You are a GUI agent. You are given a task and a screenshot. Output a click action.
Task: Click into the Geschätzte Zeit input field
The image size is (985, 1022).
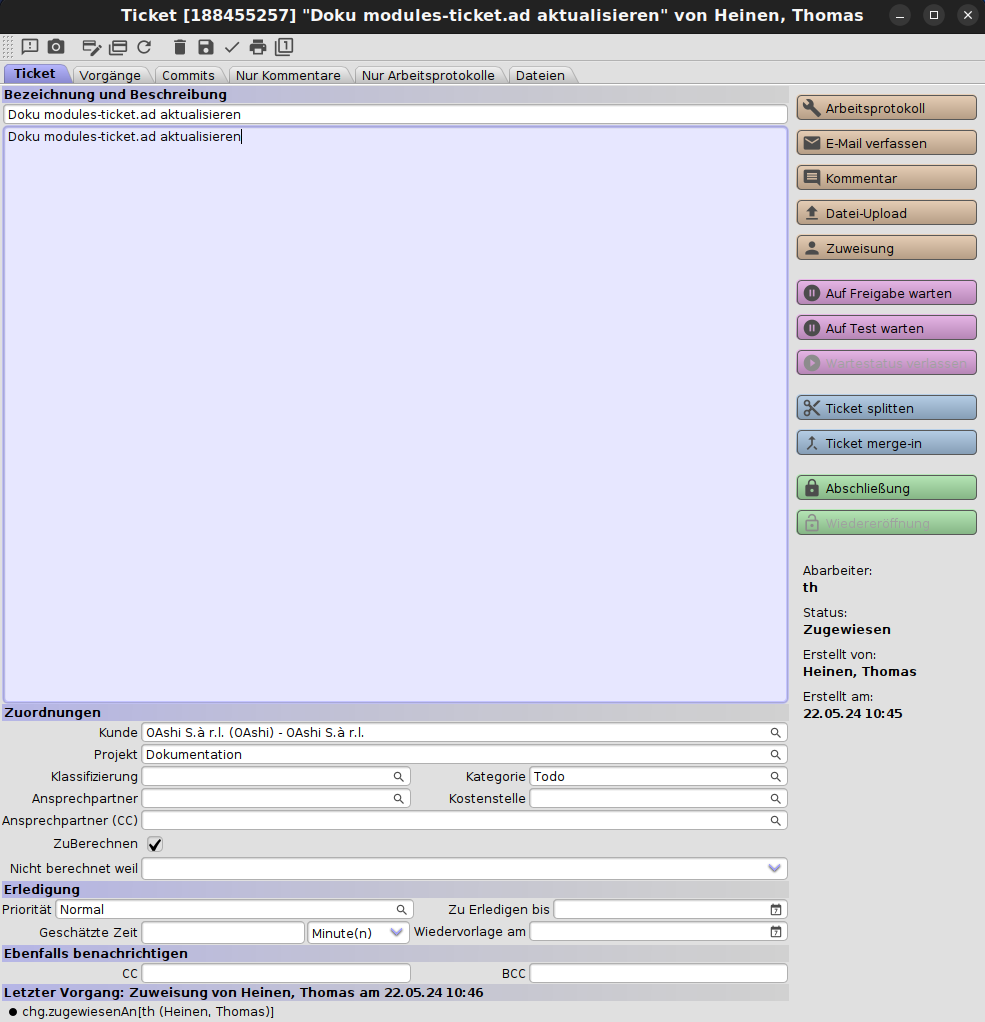coord(222,933)
